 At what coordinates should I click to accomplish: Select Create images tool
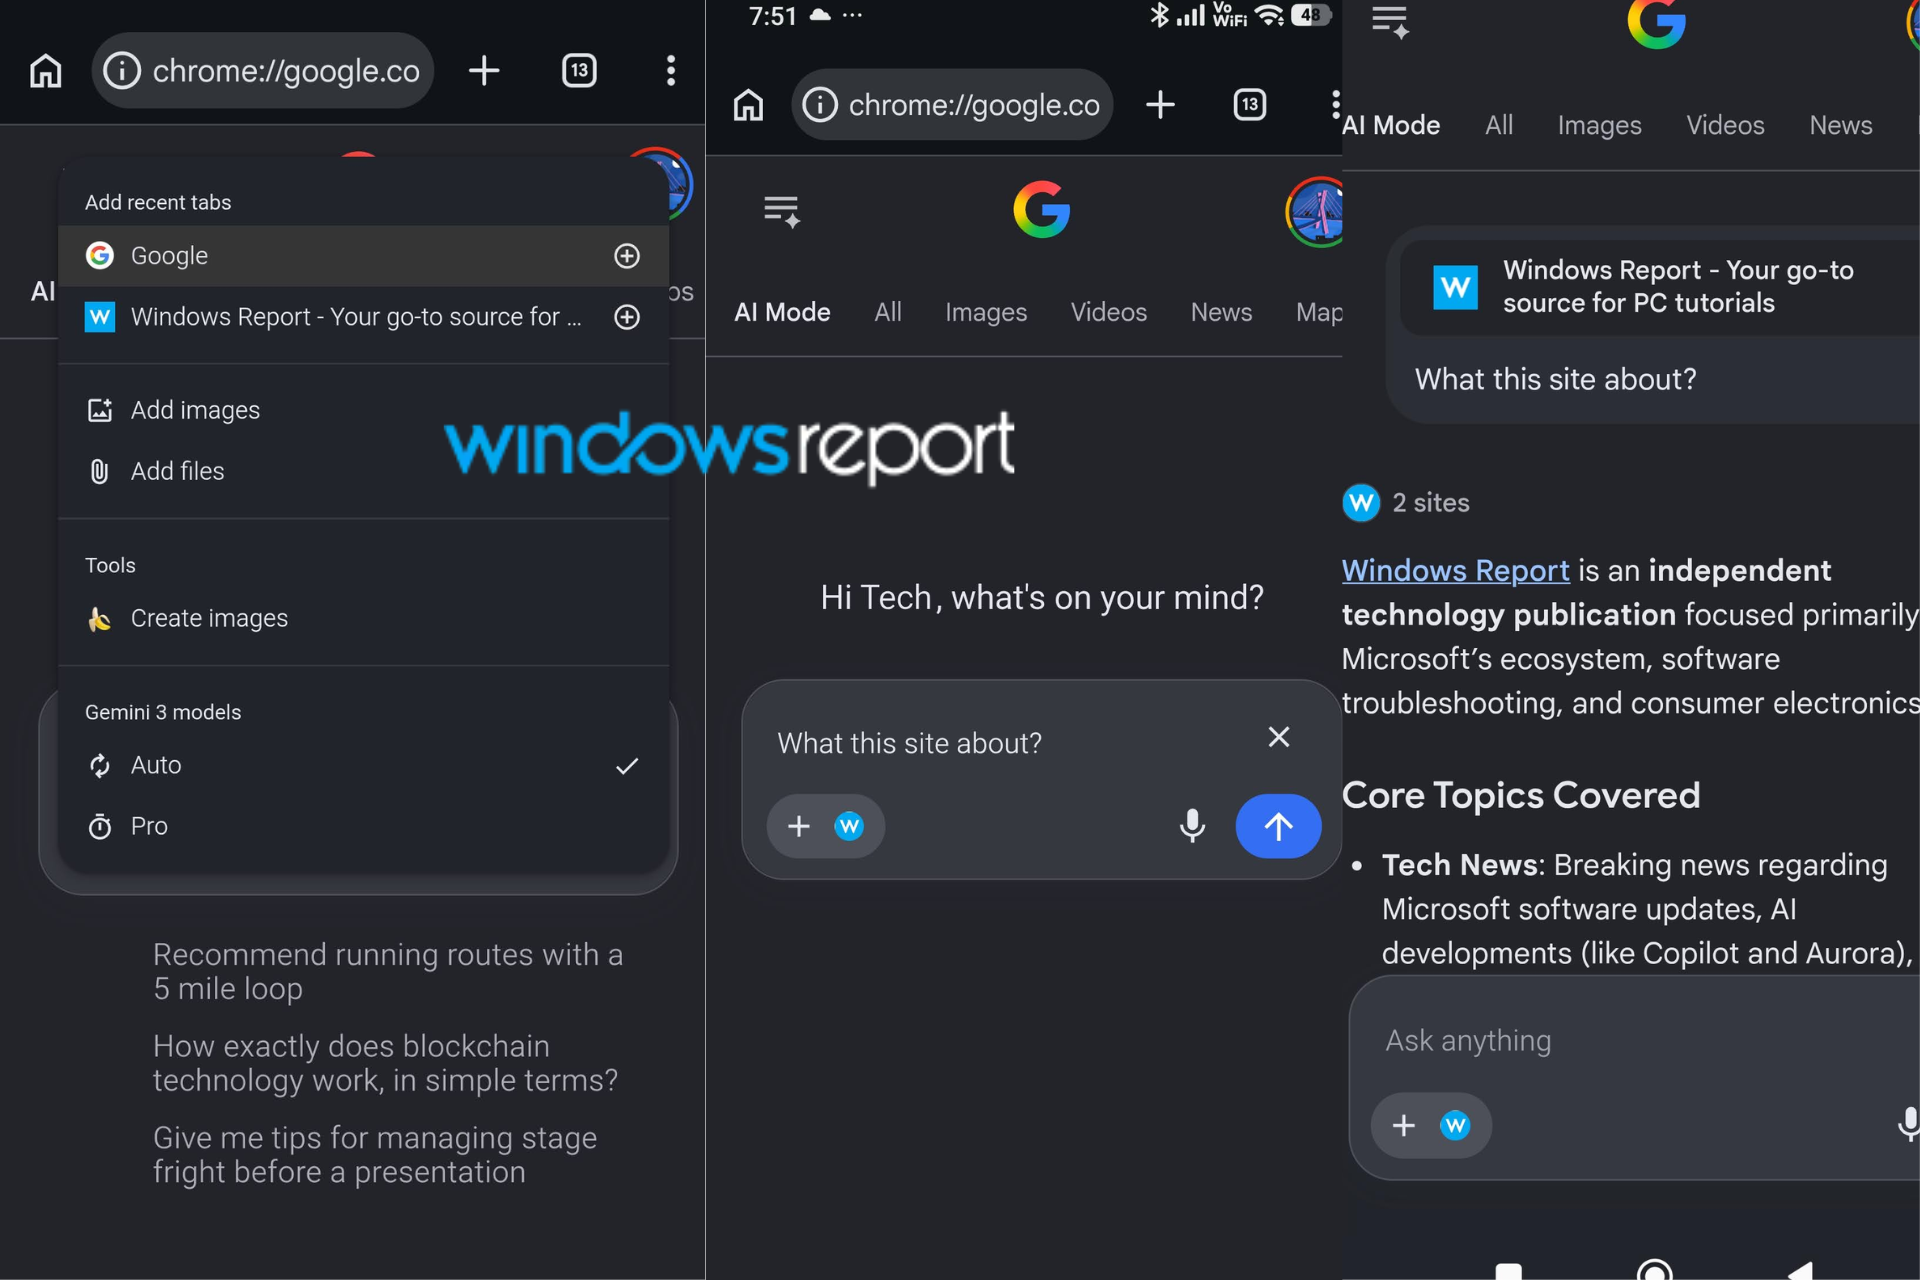click(x=364, y=618)
